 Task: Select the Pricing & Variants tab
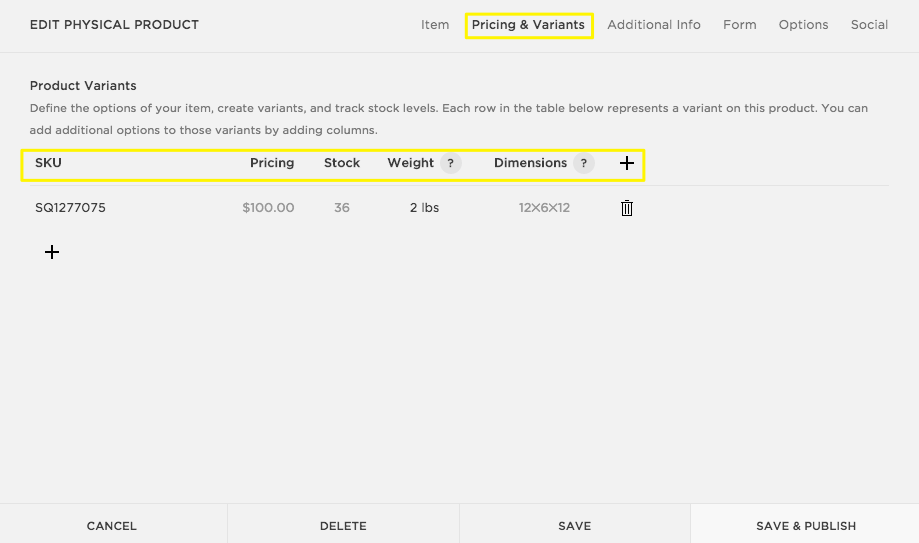tap(528, 25)
